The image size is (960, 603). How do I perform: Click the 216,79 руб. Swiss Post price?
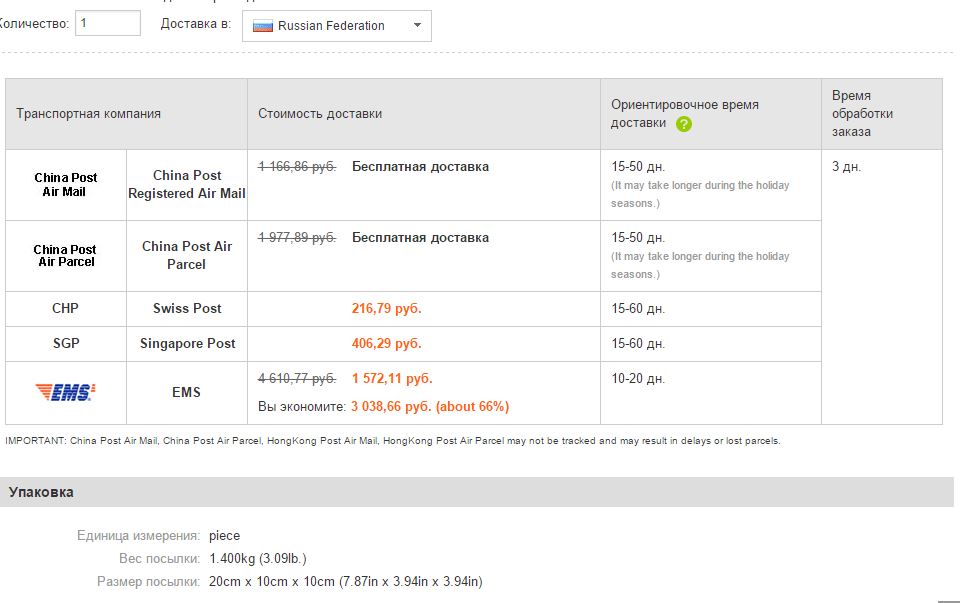(x=386, y=308)
